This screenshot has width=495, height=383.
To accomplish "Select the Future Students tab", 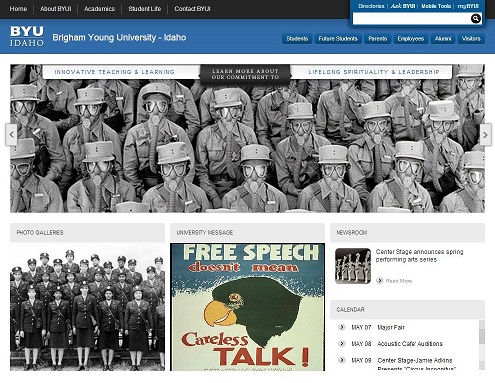I will pos(338,39).
